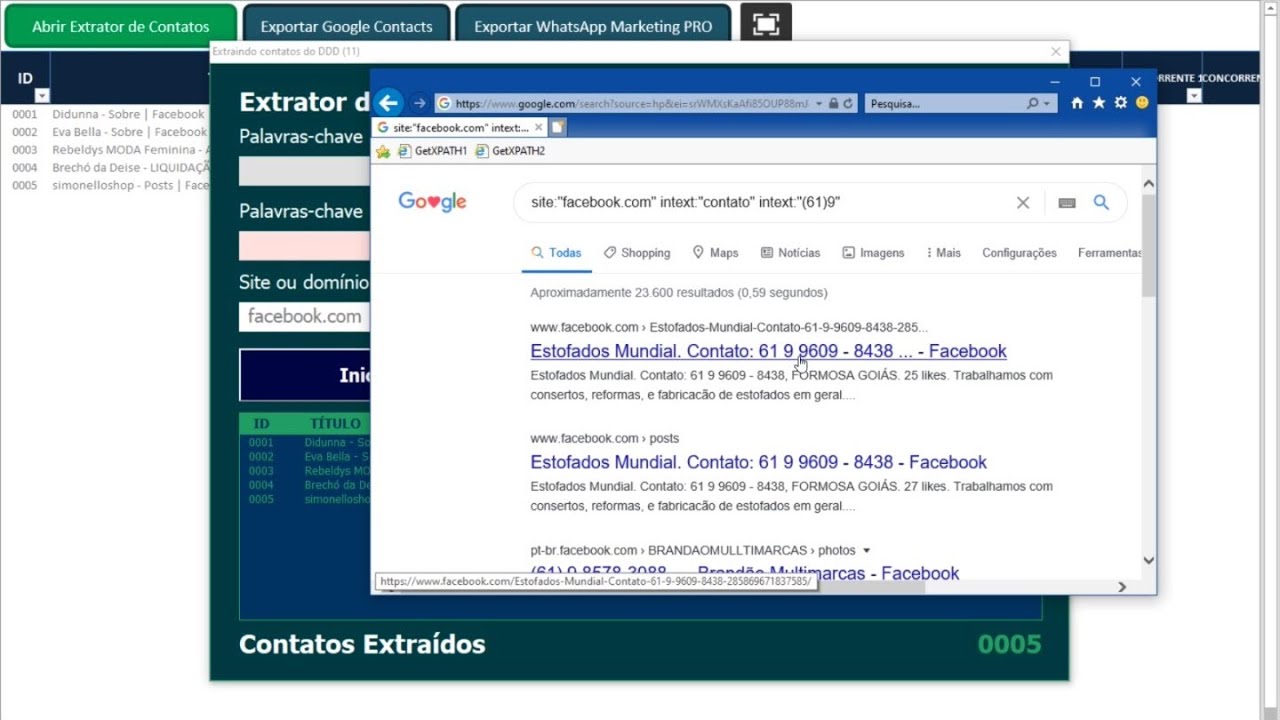Select spreadsheet row 0005 simonelloshop - Posts
Viewport: 1280px width, 720px height.
pyautogui.click(x=108, y=185)
